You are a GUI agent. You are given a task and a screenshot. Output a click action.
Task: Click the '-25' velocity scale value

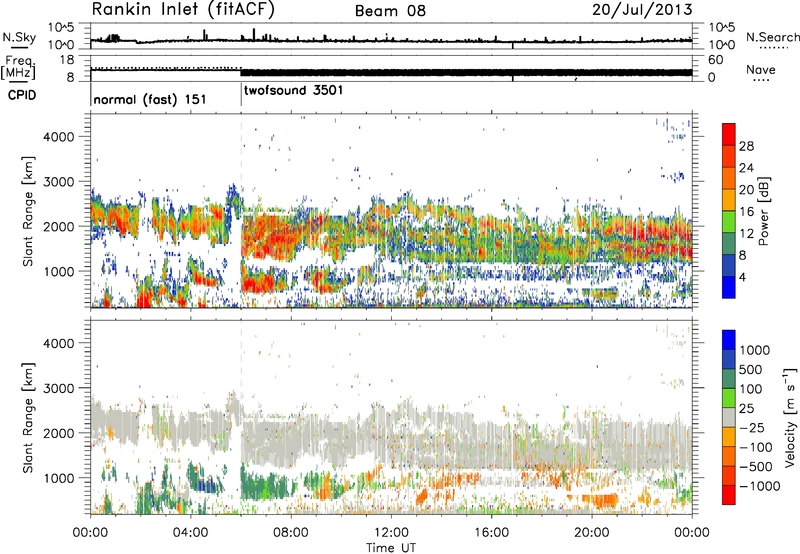coord(752,428)
